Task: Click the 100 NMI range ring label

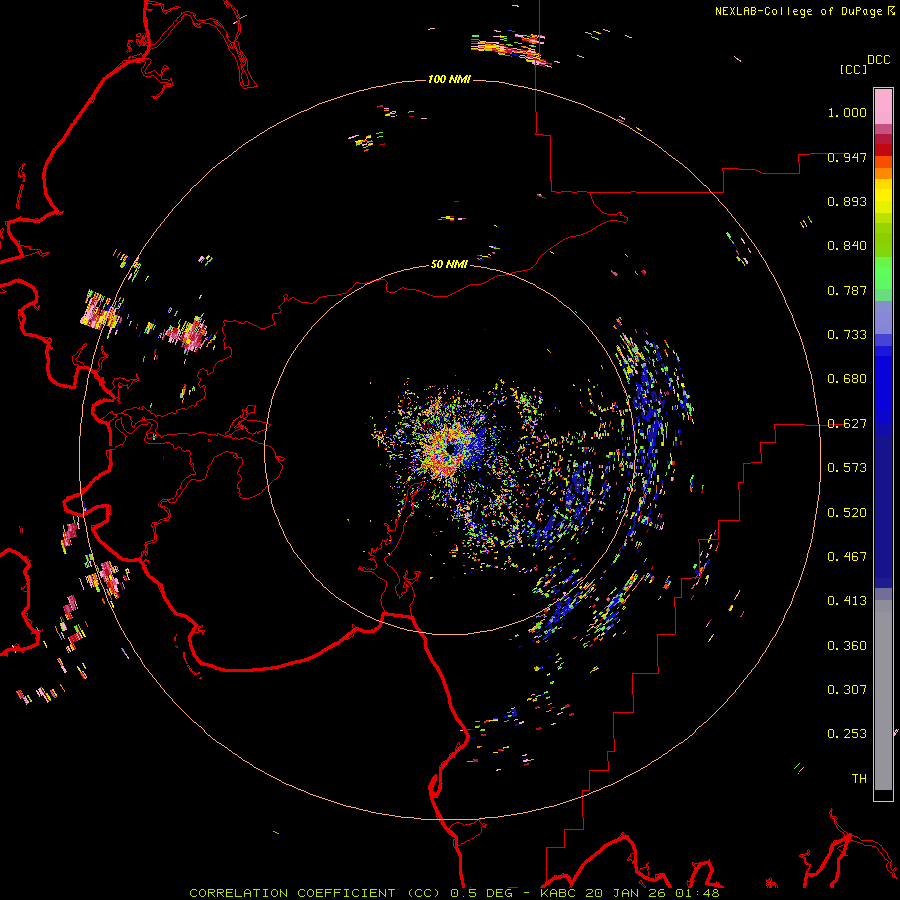Action: coord(449,79)
